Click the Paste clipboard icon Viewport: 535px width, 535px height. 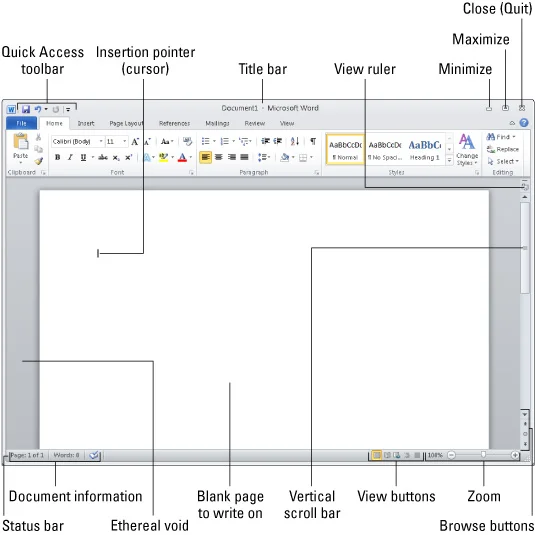(x=20, y=142)
